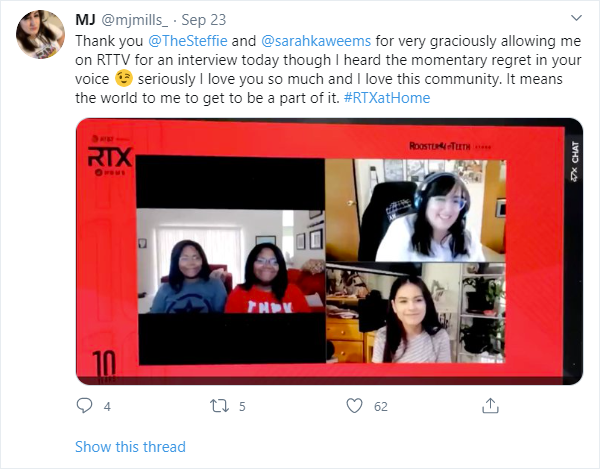Screen dimensions: 600x469
Task: Open the @sarahkaweems mention link
Action: 316,41
